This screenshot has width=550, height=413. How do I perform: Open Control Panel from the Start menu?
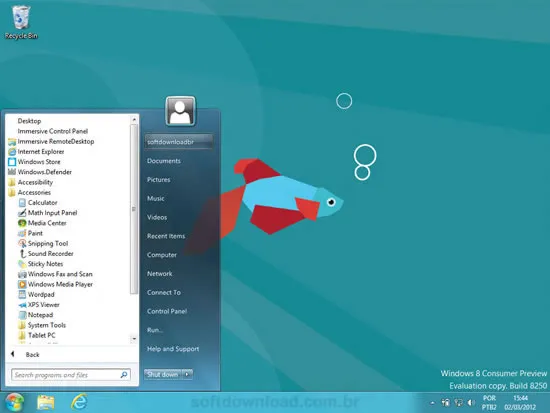click(x=167, y=311)
